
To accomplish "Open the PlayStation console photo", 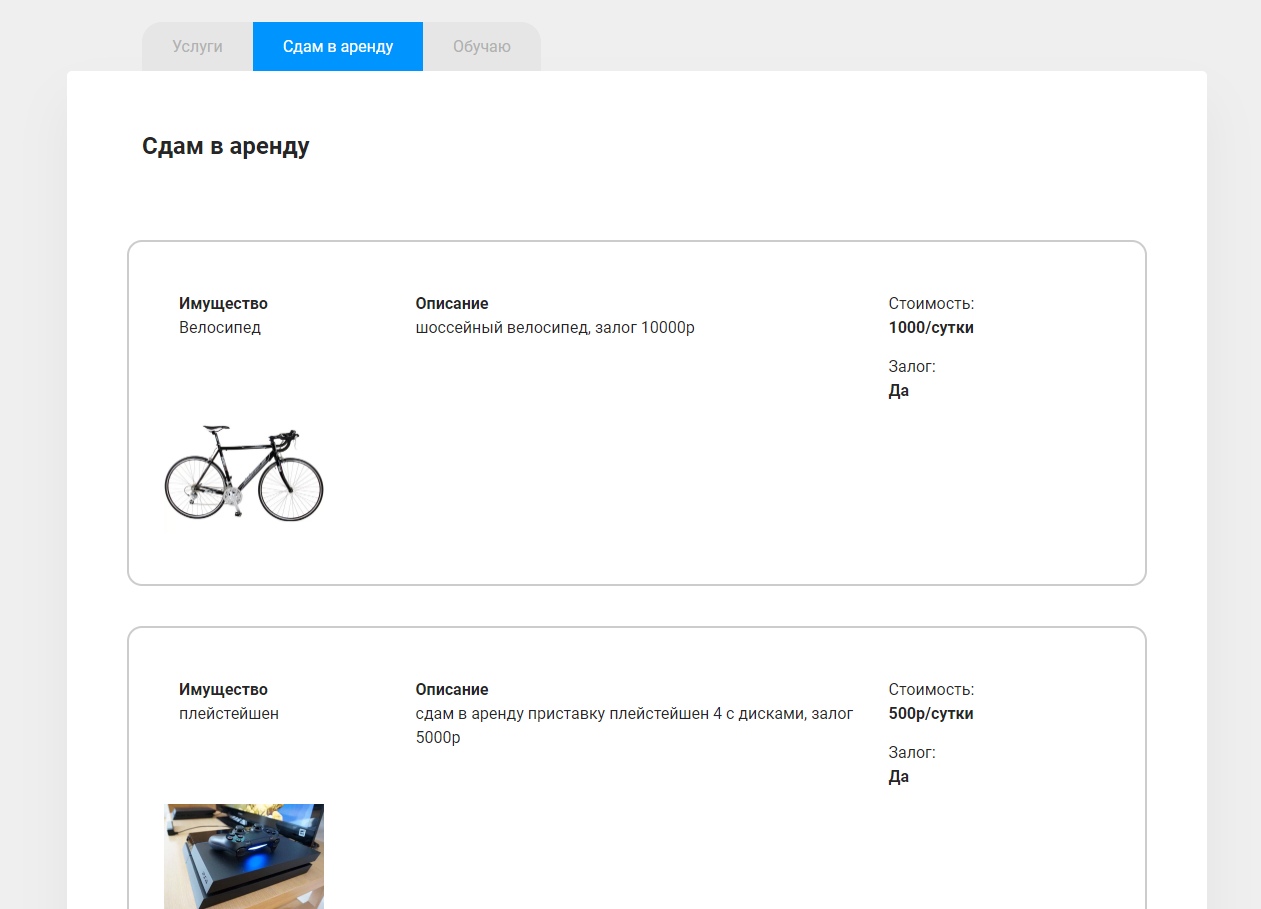I will point(244,855).
